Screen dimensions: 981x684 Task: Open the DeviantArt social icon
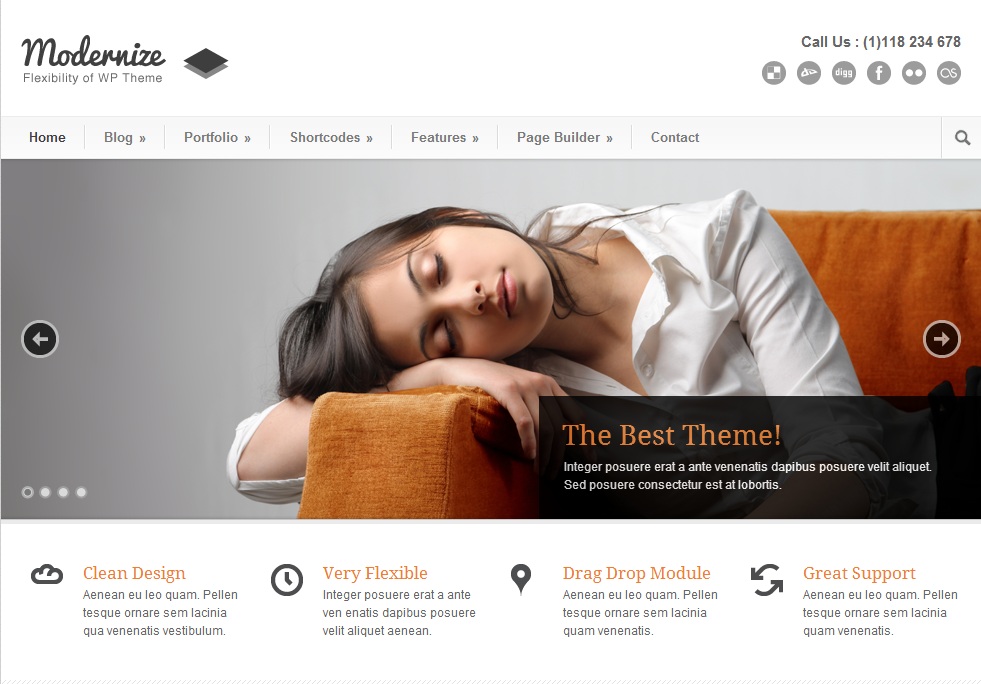808,73
